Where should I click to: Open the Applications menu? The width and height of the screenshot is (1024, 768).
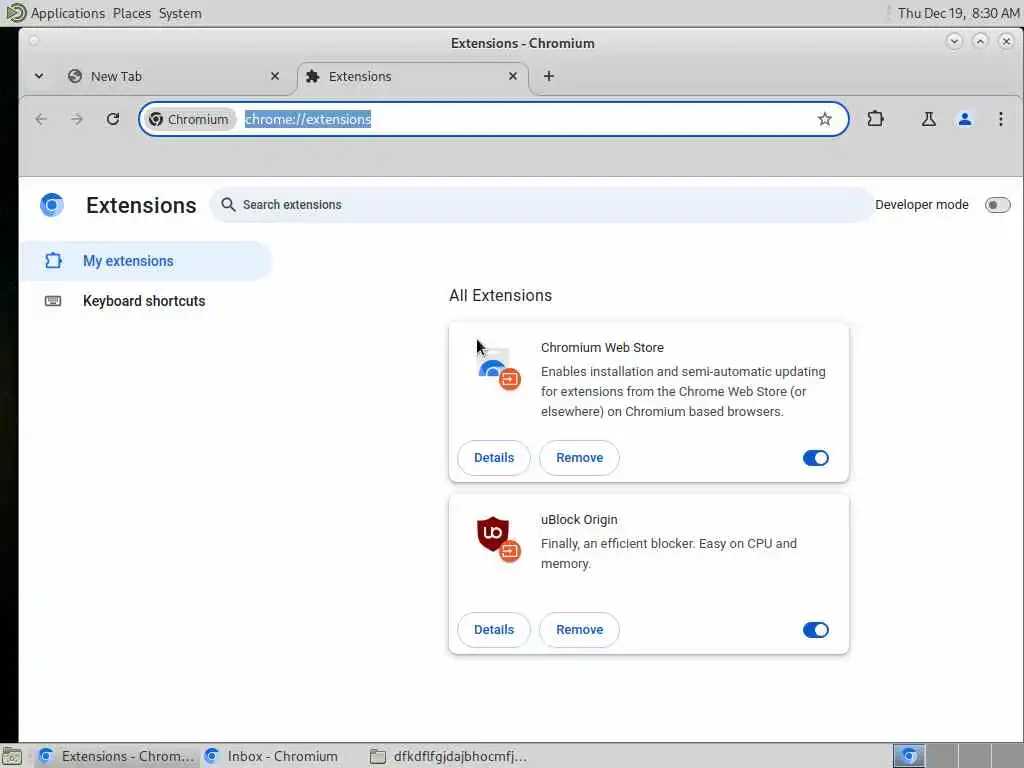[68, 13]
